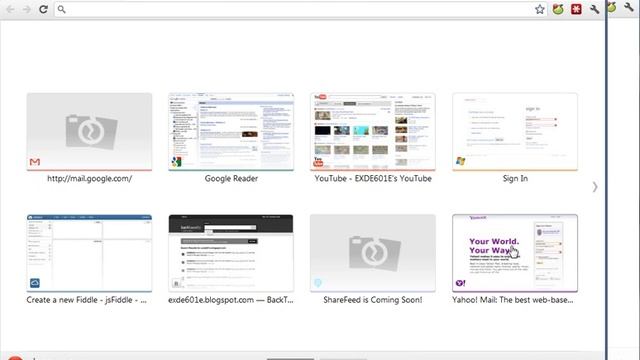Click the 'http://mail.google.com/' title

(89, 178)
